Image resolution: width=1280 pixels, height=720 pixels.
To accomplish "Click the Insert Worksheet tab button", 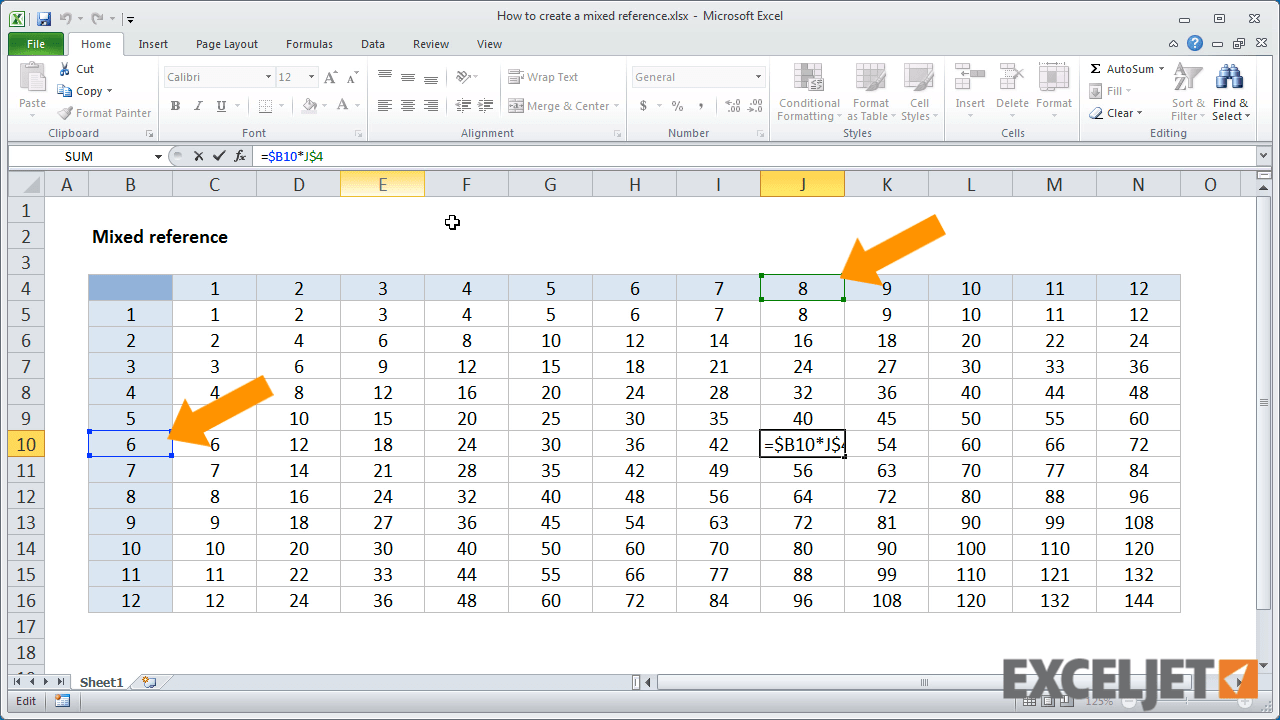I will (148, 682).
